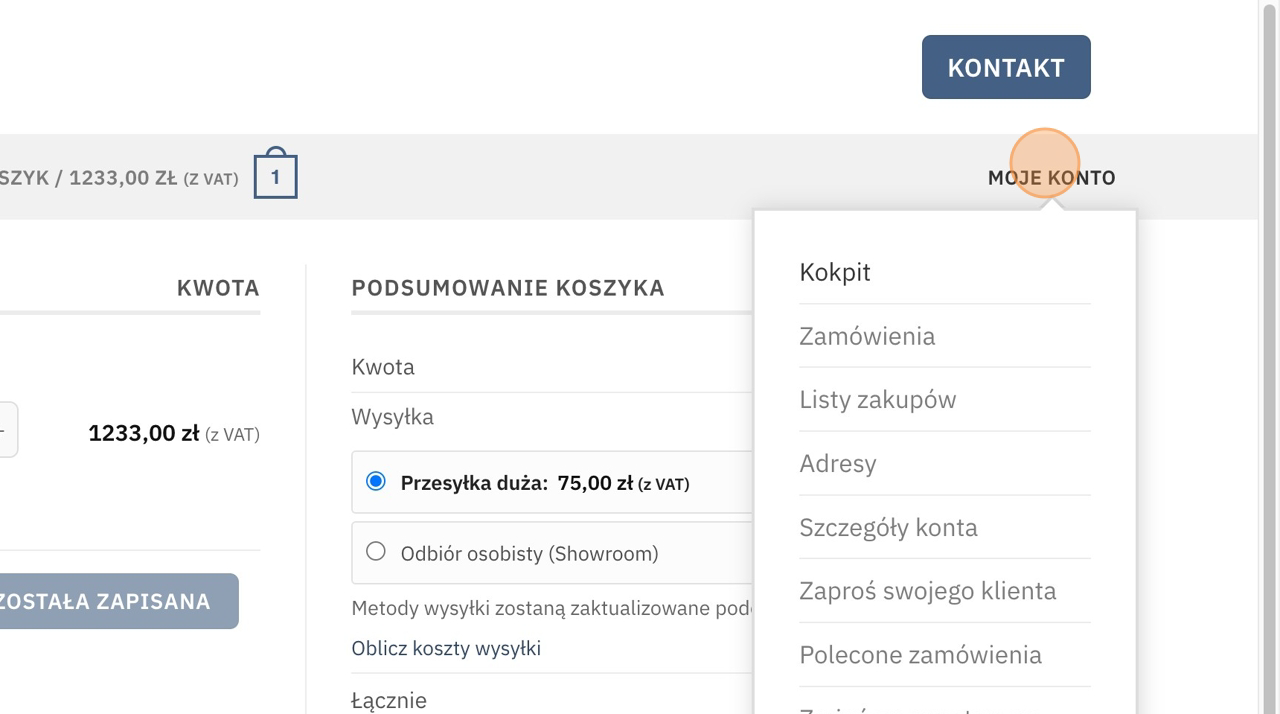
Task: Click the quantity plus stepper button
Action: click(x=6, y=430)
